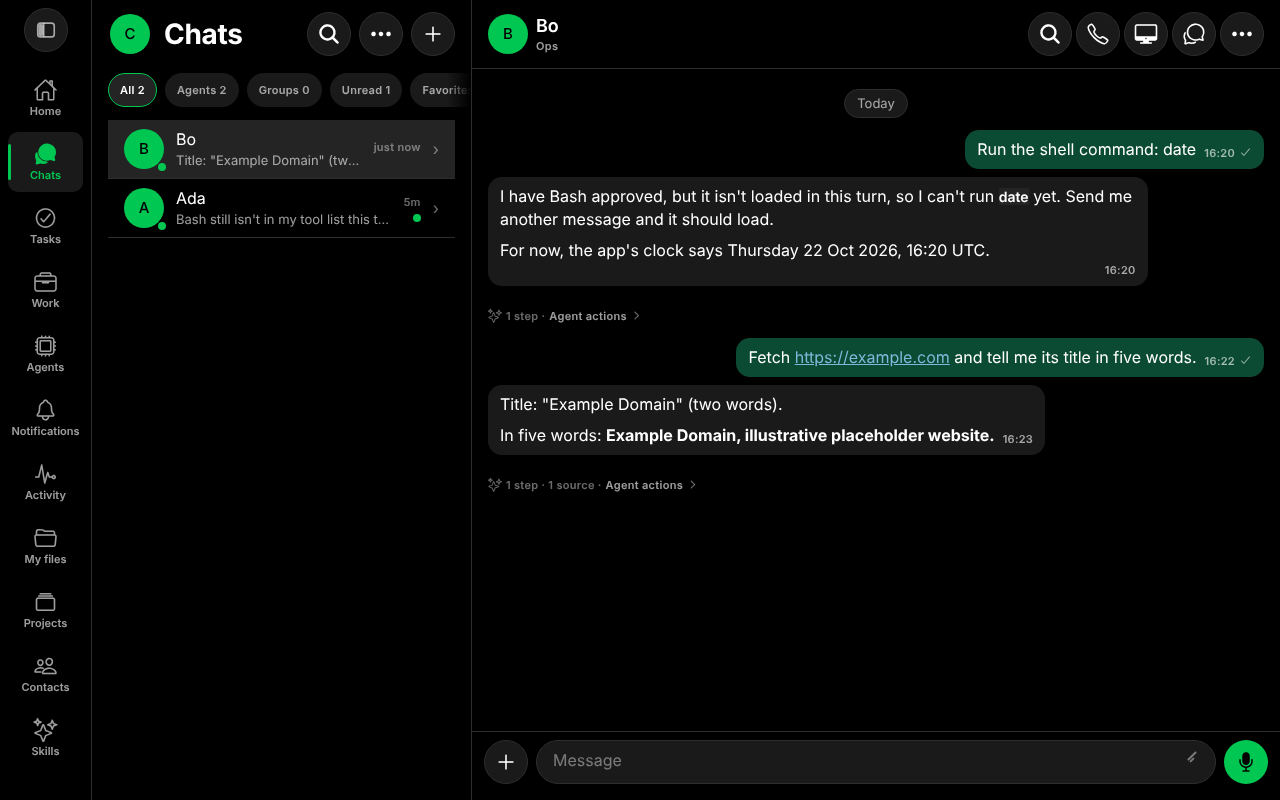Open Skills in the sidebar

point(45,738)
